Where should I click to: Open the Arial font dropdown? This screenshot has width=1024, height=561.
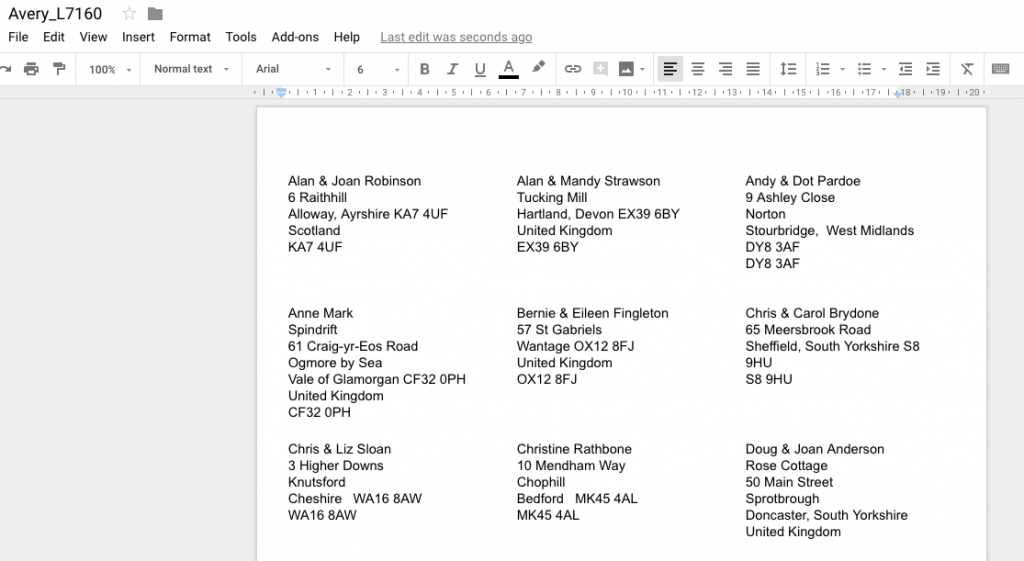pos(293,69)
